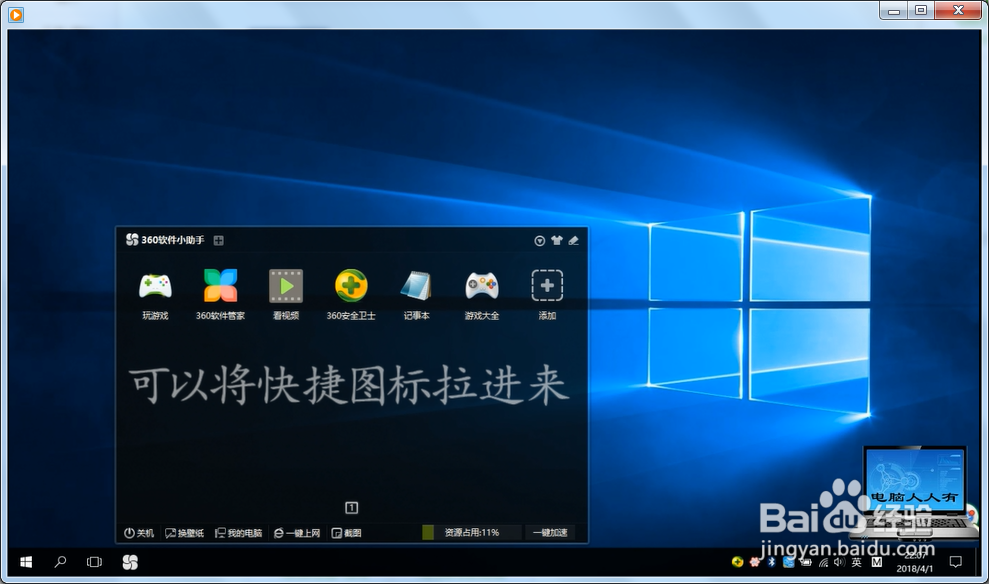989x584 pixels.
Task: Launch 360软件管家 from the panel
Action: tap(220, 295)
